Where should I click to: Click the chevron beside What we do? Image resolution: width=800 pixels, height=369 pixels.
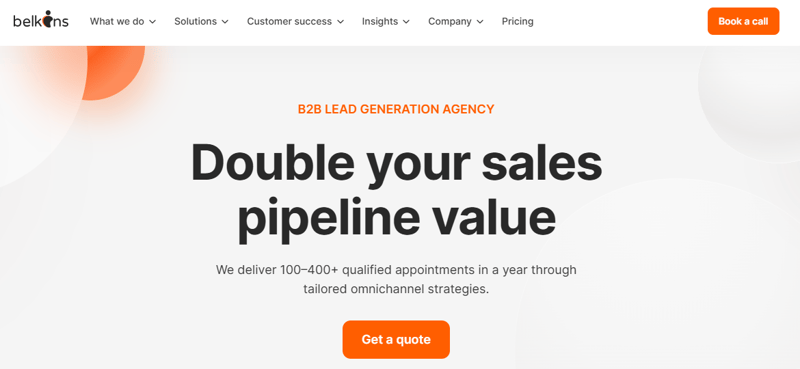pos(152,22)
